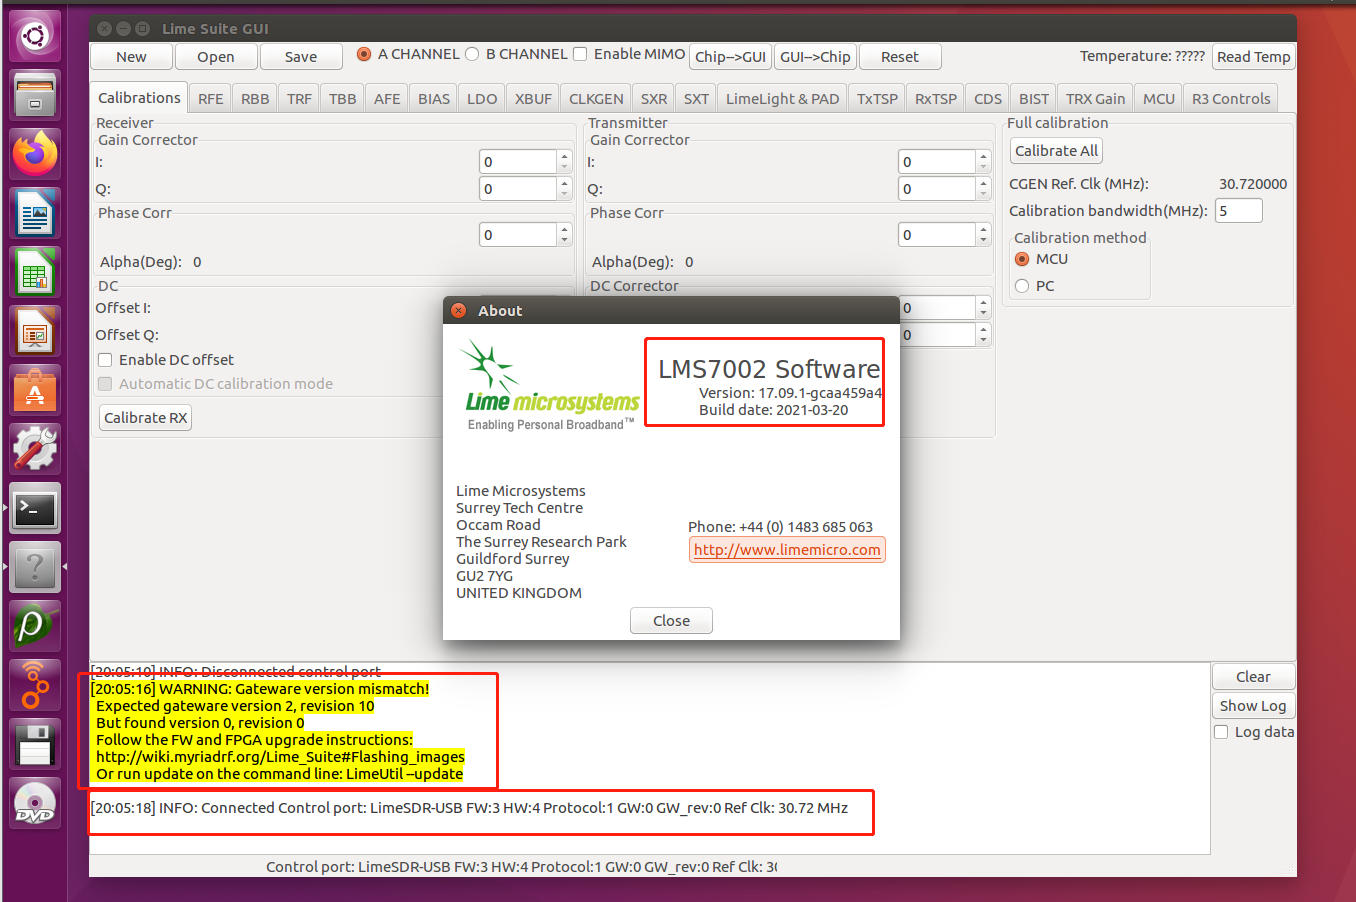
Task: Click the Calibration bandwidth input field
Action: tap(1238, 211)
